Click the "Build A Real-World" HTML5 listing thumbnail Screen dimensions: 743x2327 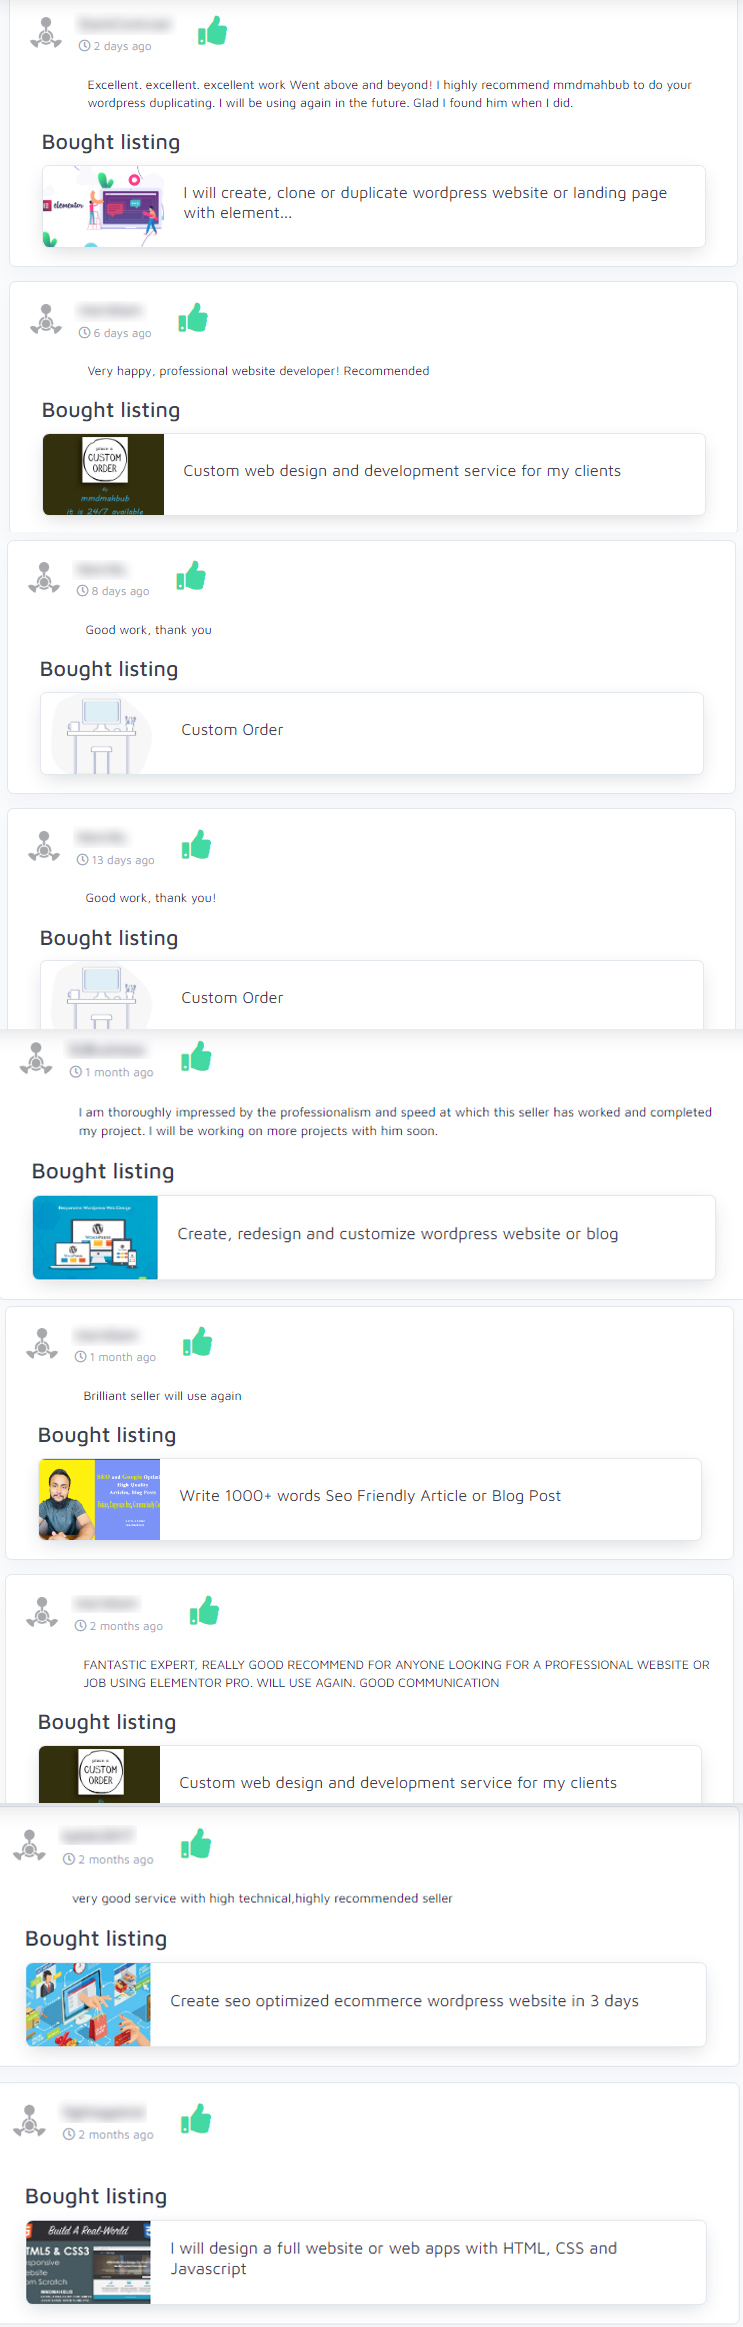(88, 2262)
